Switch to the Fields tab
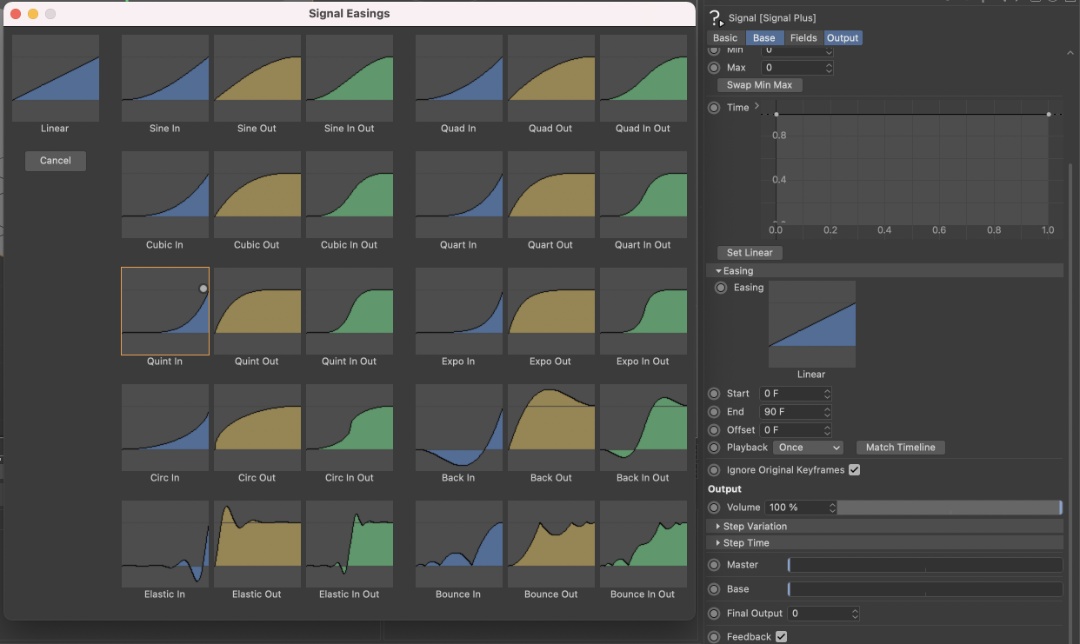This screenshot has width=1080, height=644. (803, 38)
